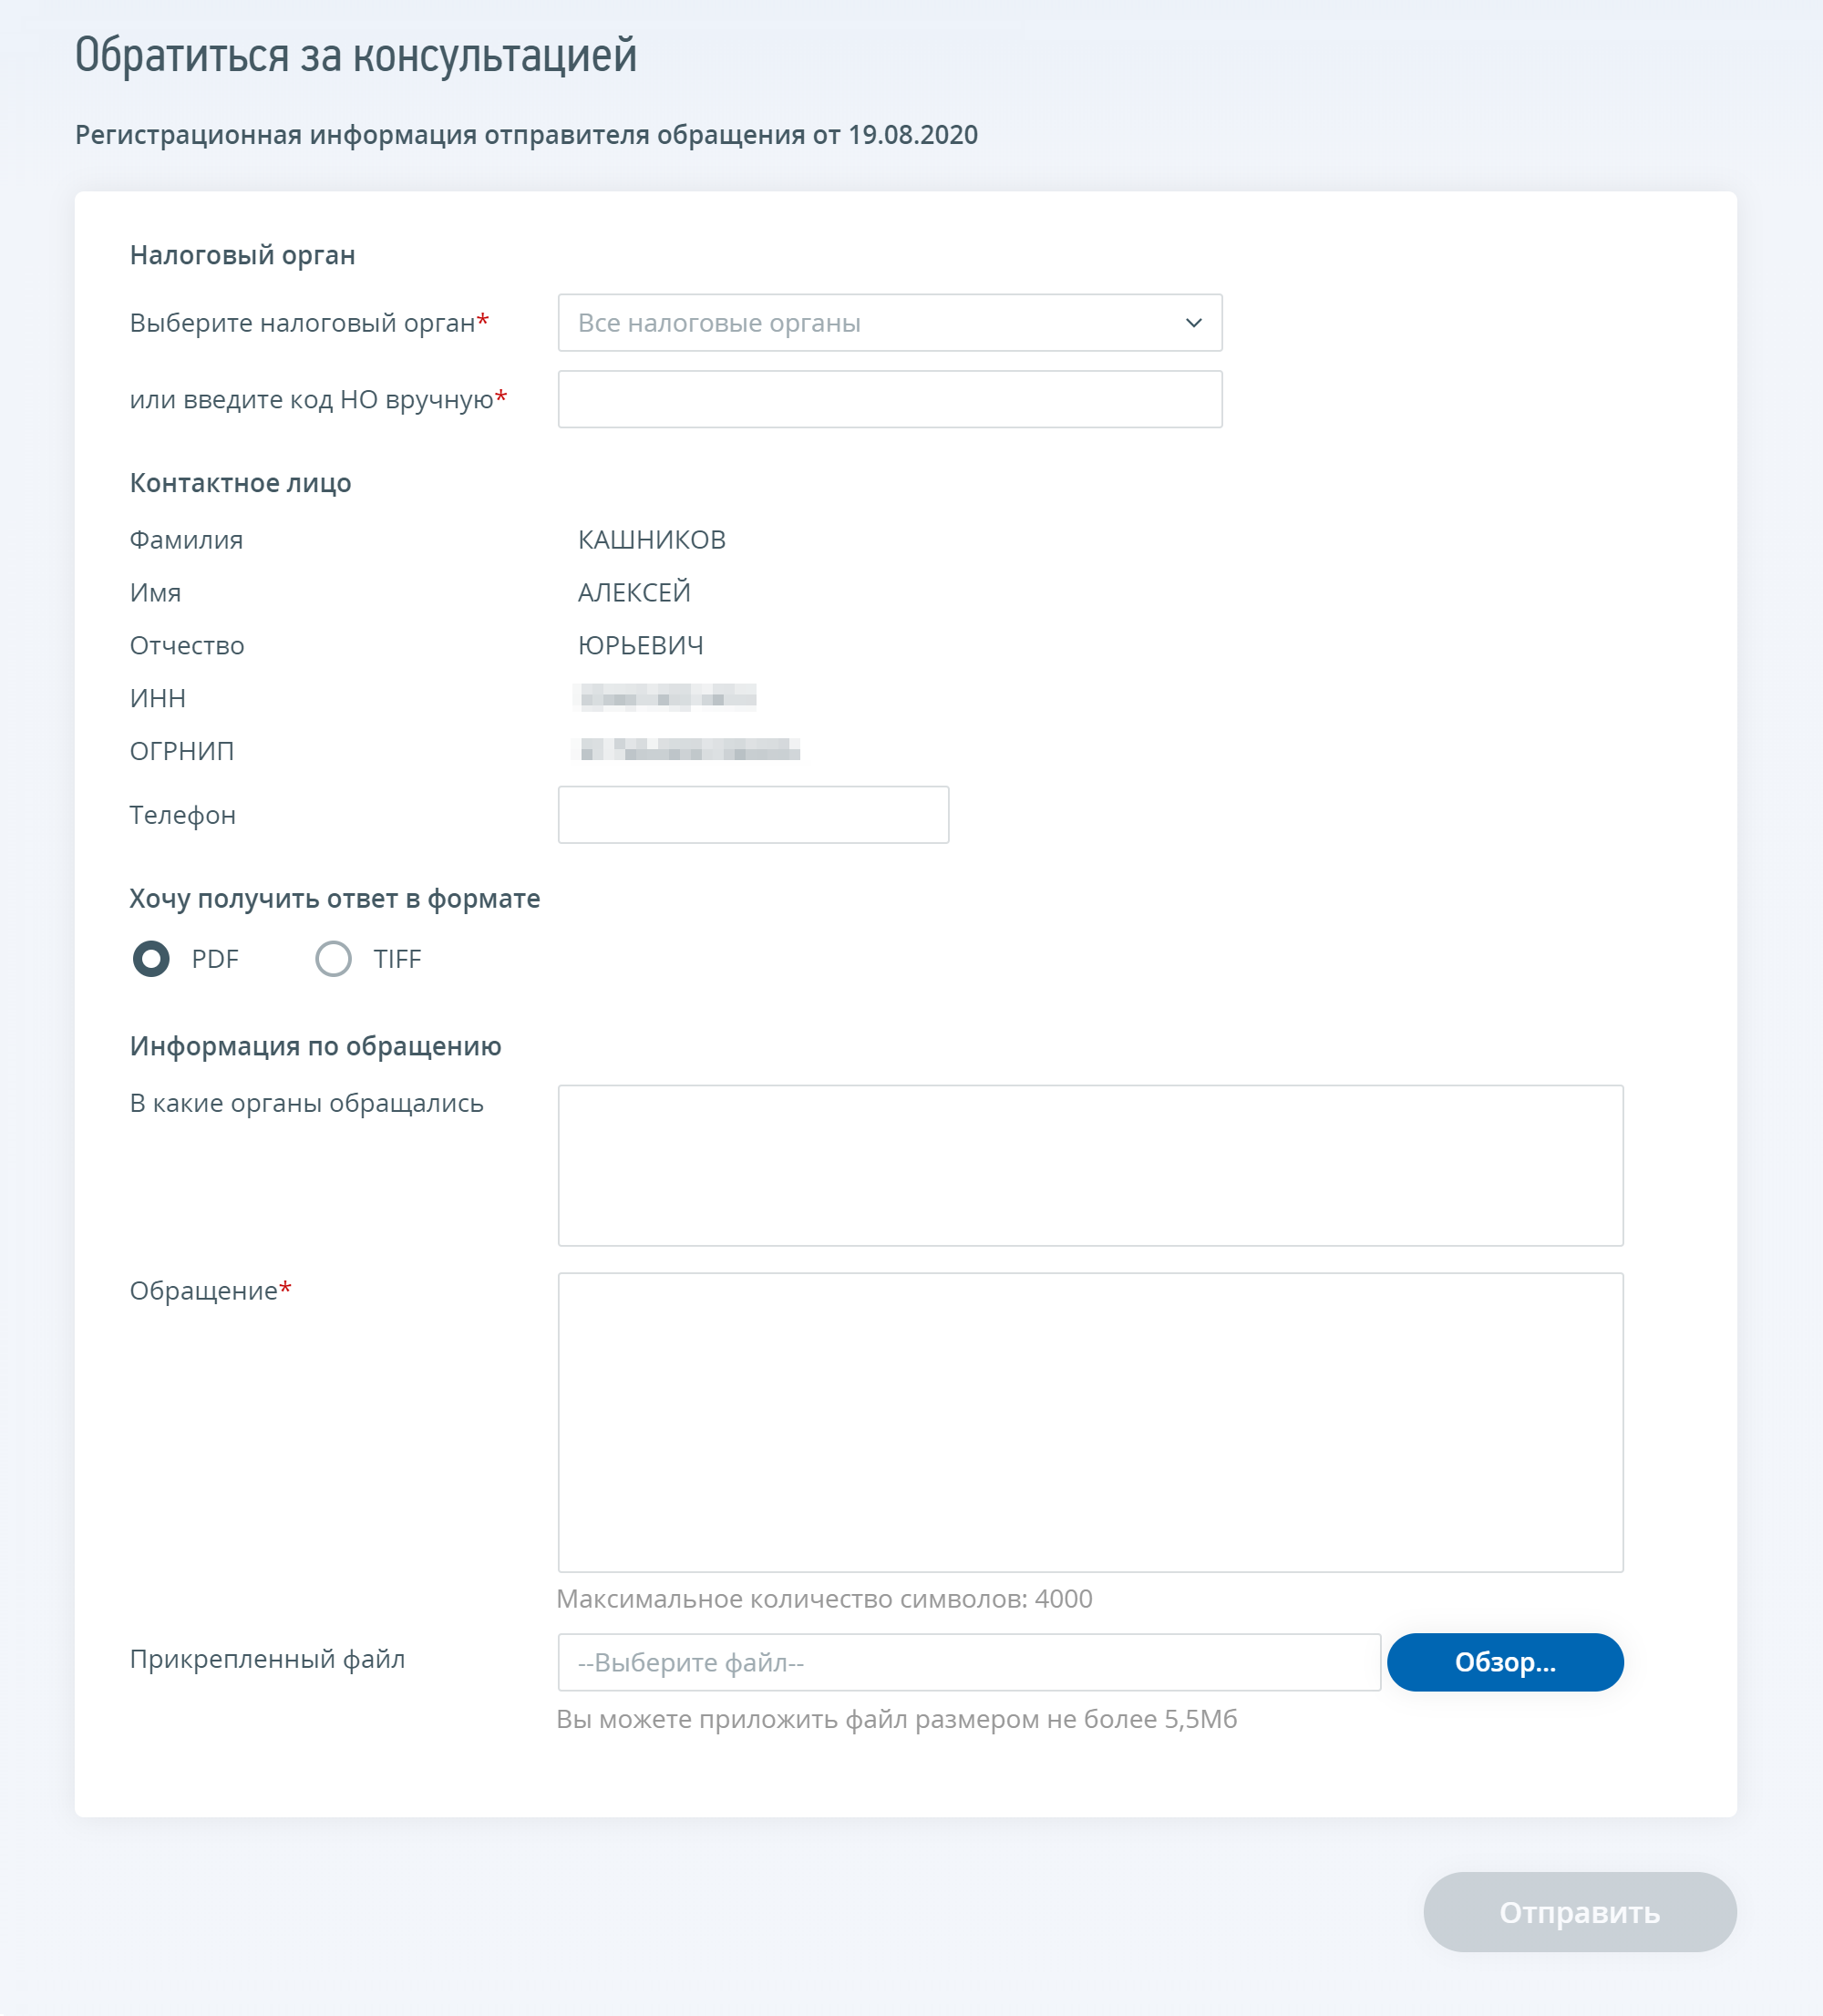1823x2016 pixels.
Task: Click the blurred ИНН value
Action: coord(666,697)
